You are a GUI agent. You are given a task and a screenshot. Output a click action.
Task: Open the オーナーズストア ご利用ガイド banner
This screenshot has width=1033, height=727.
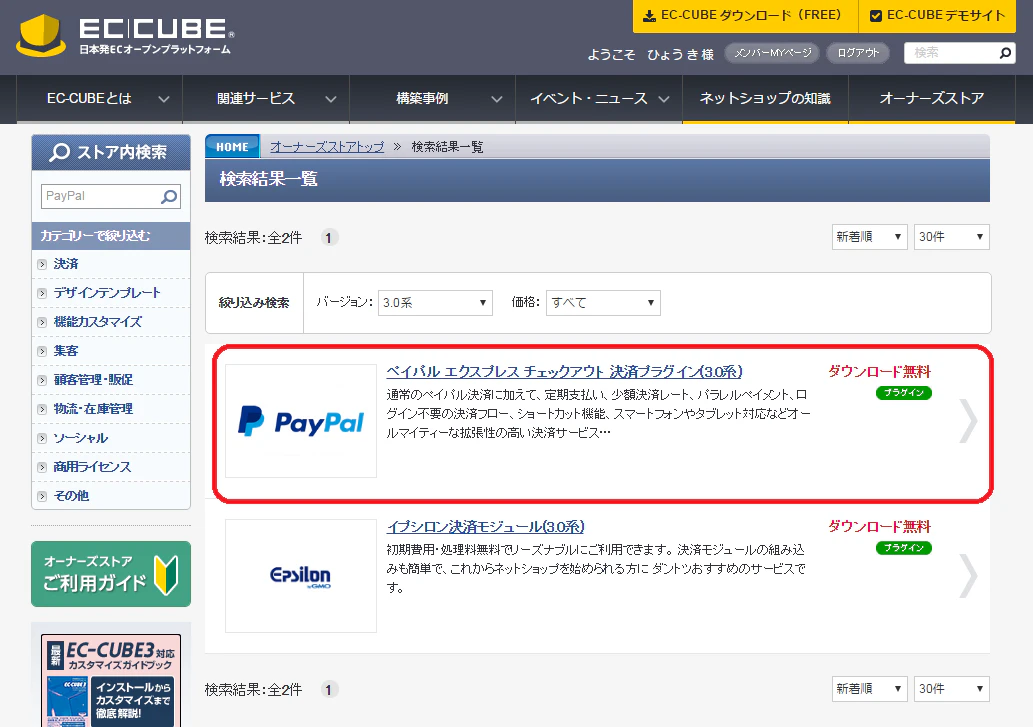coord(111,574)
